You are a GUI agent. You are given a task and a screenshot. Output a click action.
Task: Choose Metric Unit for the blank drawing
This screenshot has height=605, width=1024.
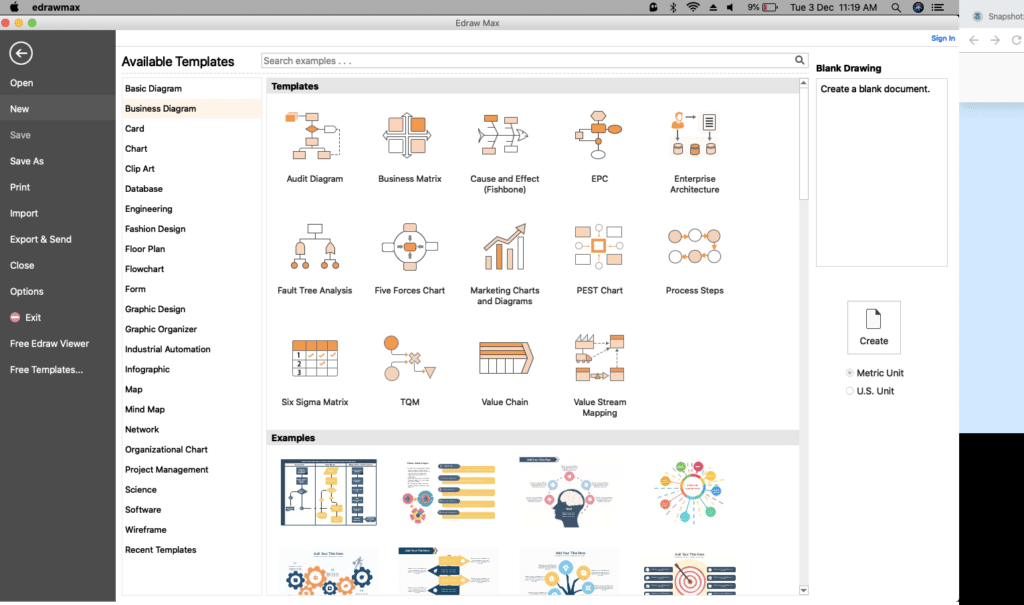pos(851,372)
